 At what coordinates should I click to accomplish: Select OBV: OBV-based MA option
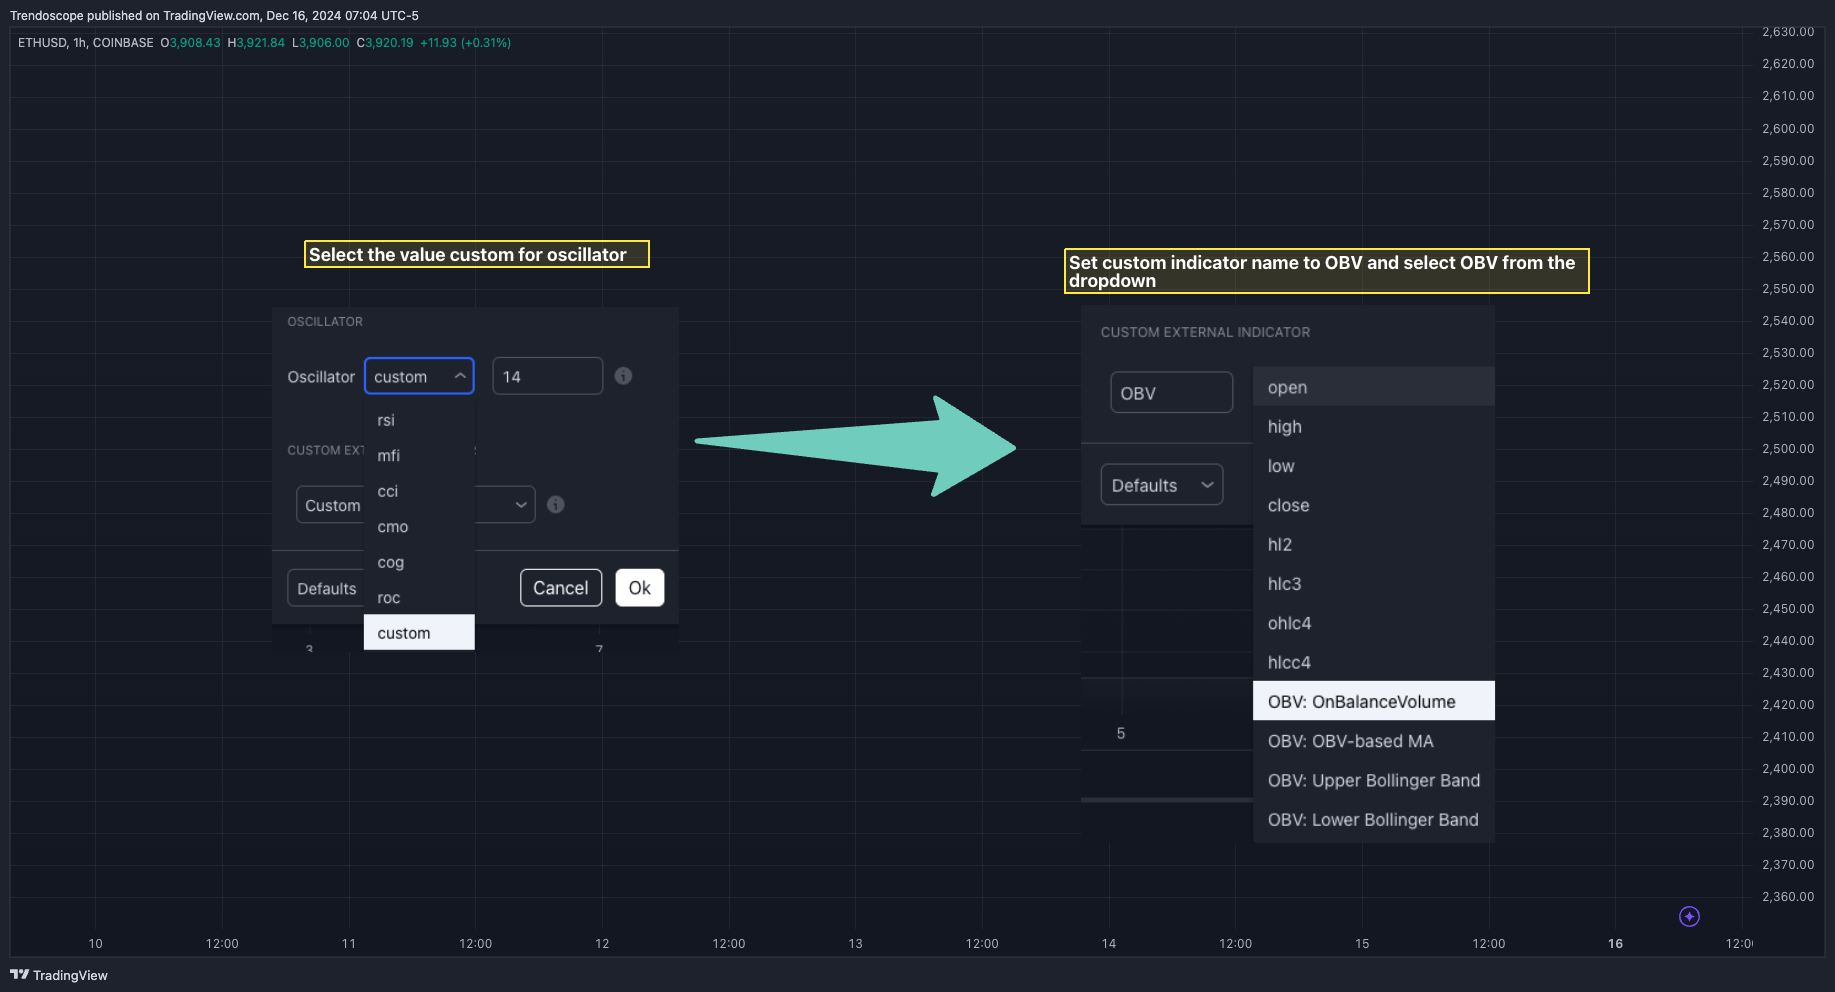point(1374,741)
